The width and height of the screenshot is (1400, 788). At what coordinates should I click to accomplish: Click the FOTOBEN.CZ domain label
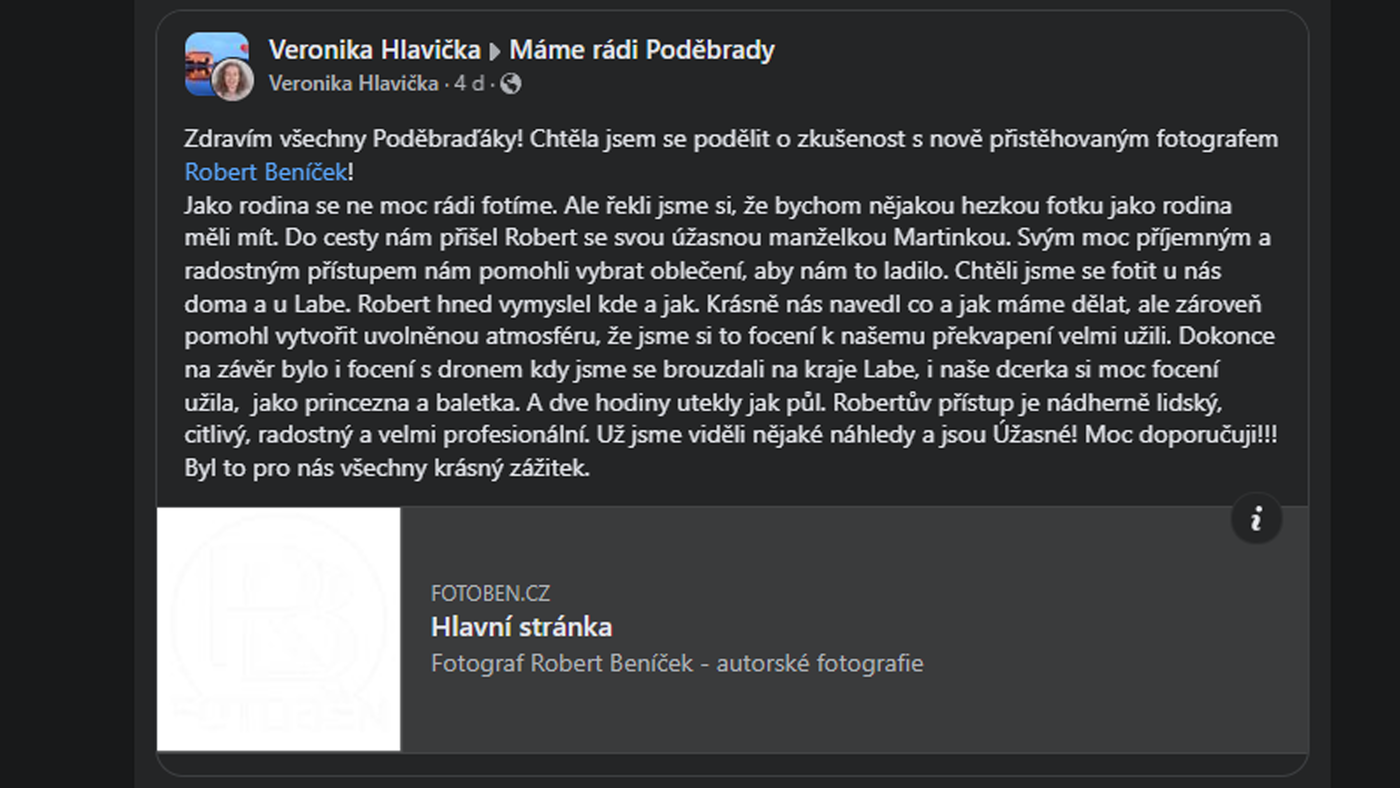490,593
